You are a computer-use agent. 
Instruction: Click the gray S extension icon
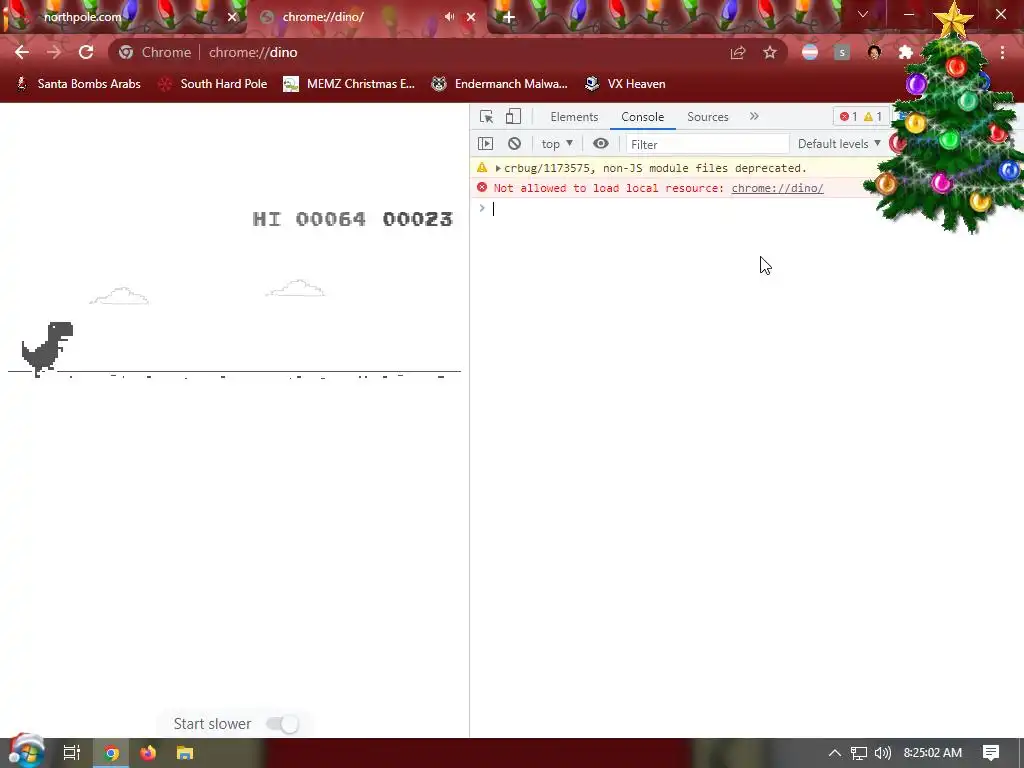842,52
